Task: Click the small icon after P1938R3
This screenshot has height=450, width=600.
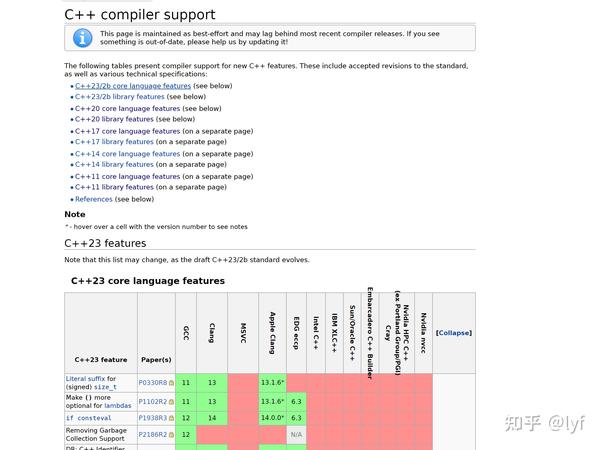Action: tap(171, 418)
